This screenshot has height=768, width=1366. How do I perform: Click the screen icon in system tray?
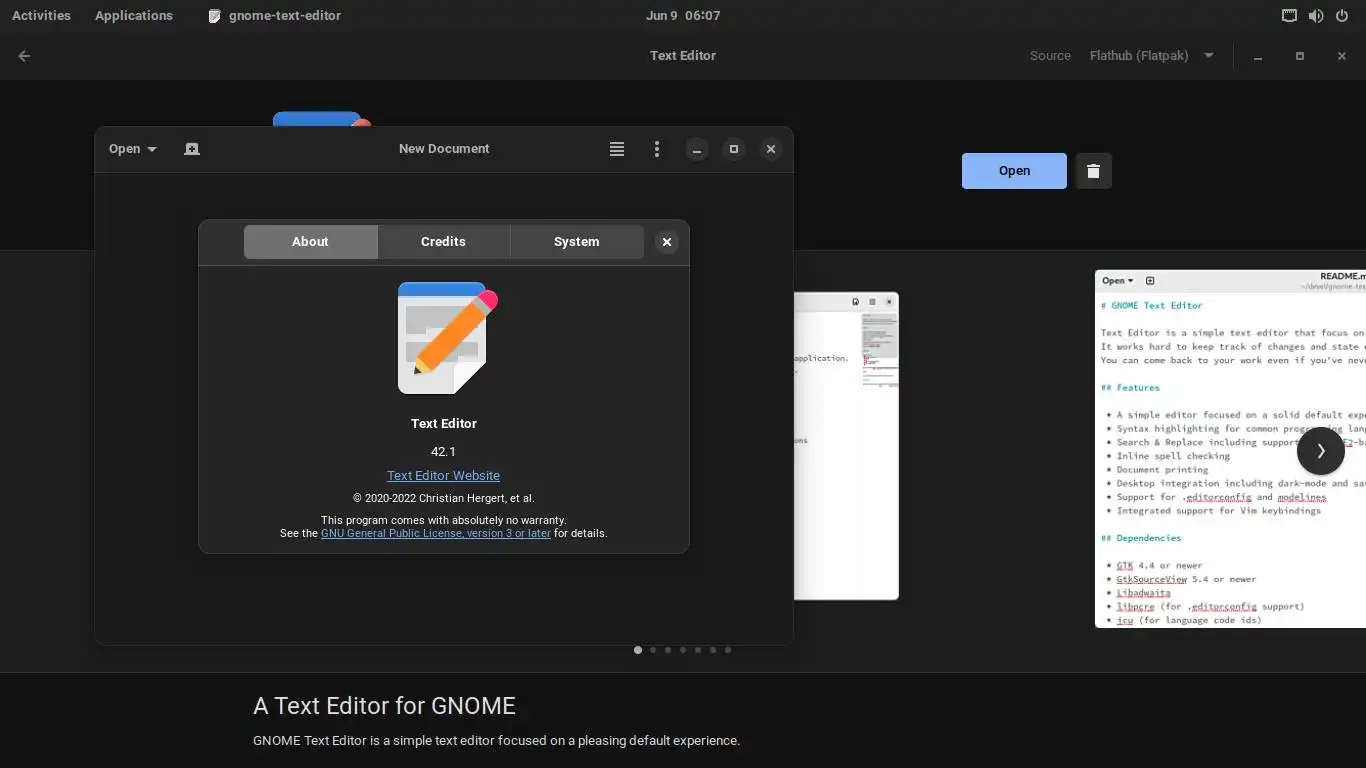point(1290,15)
